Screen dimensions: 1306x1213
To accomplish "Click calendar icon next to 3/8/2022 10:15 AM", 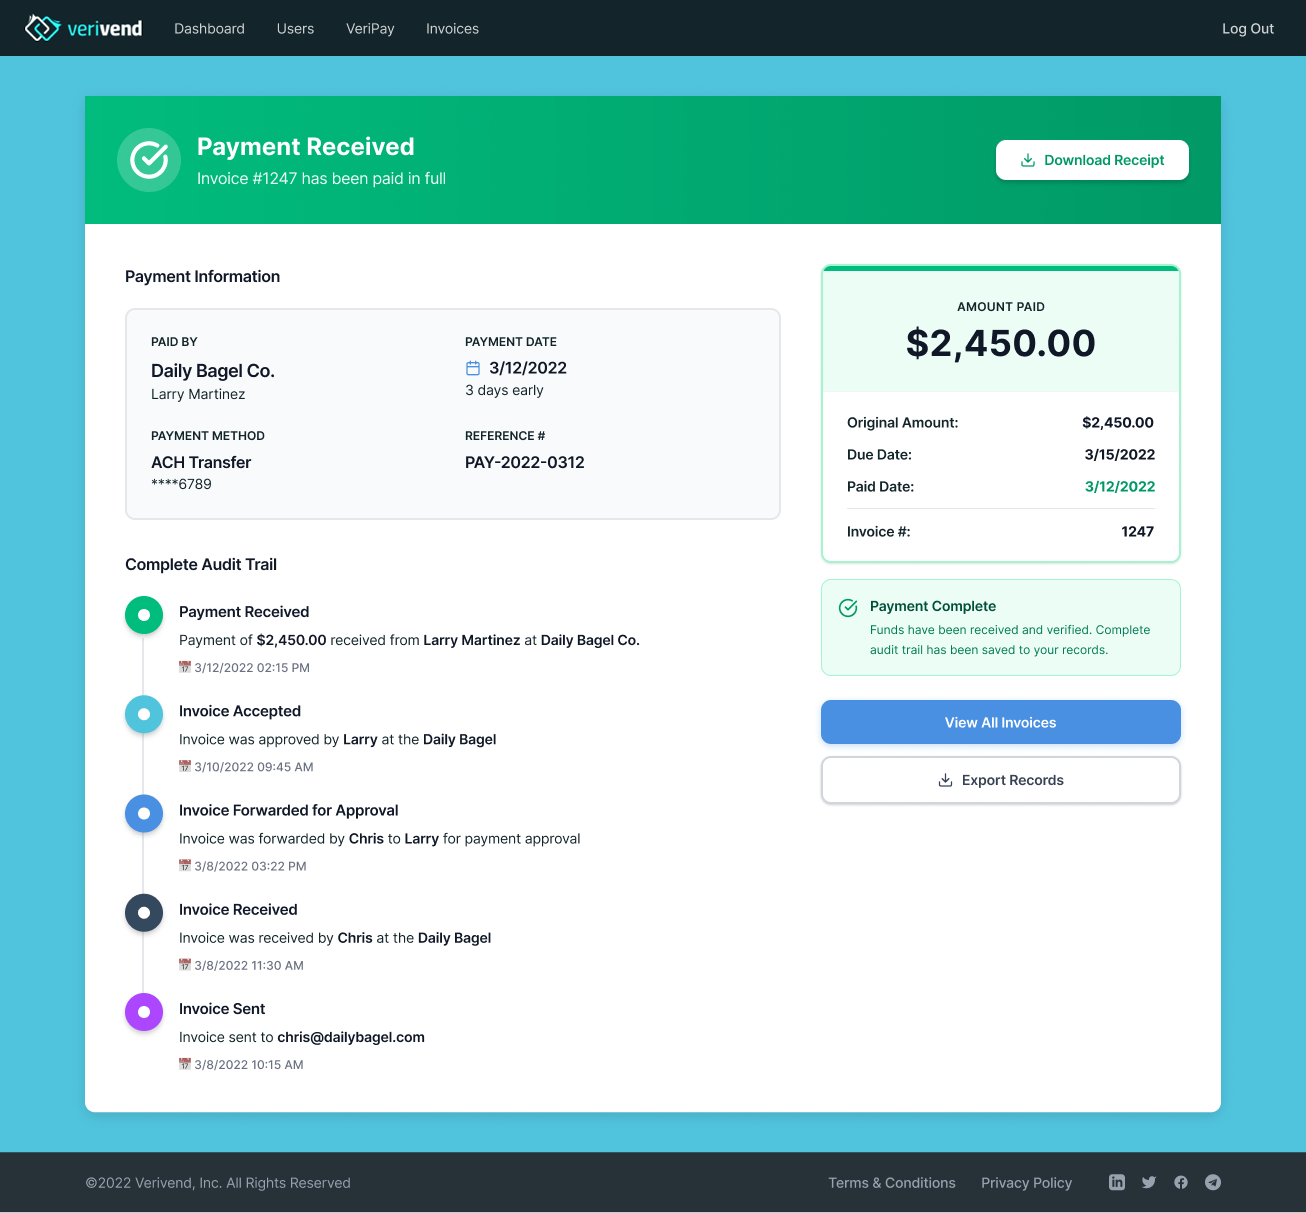I will (185, 1064).
